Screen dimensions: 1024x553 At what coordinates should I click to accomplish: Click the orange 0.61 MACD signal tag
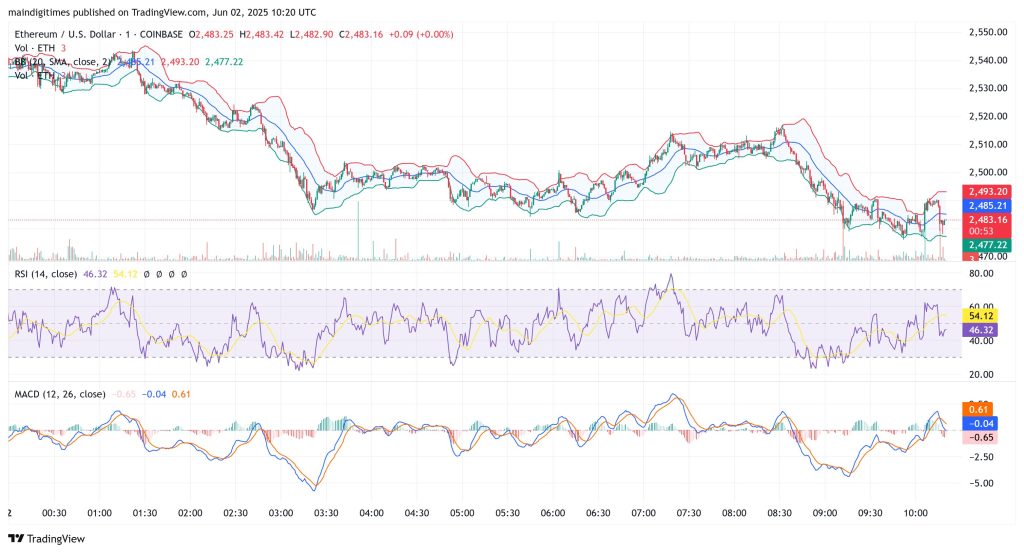980,409
